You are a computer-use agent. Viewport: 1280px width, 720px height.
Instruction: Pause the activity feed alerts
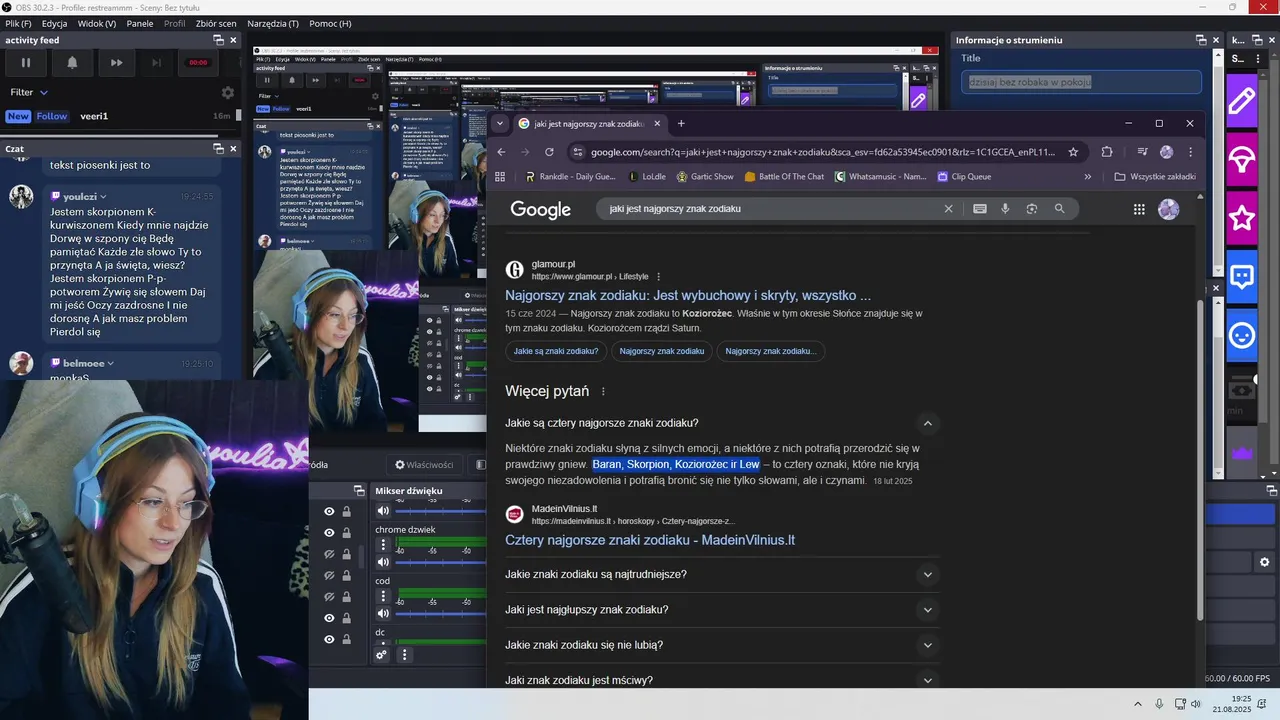click(26, 62)
